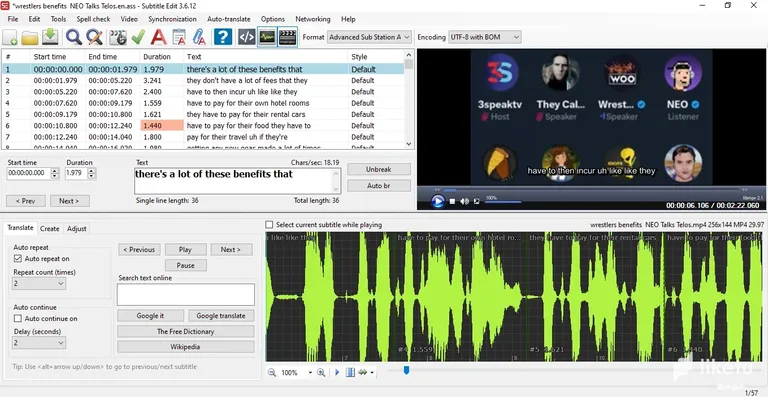Image resolution: width=768 pixels, height=397 pixels.
Task: Click the waveform play selection arrow
Action: (x=337, y=373)
